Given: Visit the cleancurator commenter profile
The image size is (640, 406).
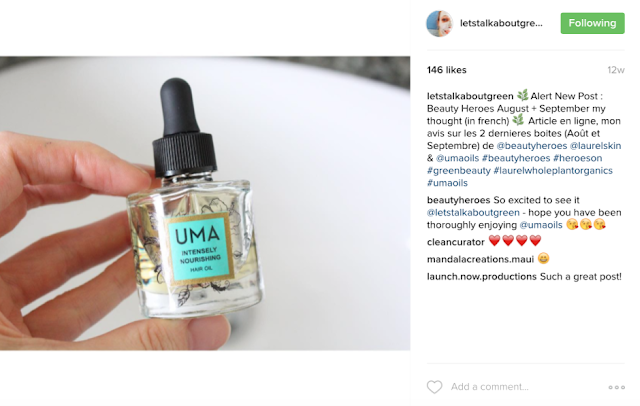Looking at the screenshot, I should coord(456,242).
